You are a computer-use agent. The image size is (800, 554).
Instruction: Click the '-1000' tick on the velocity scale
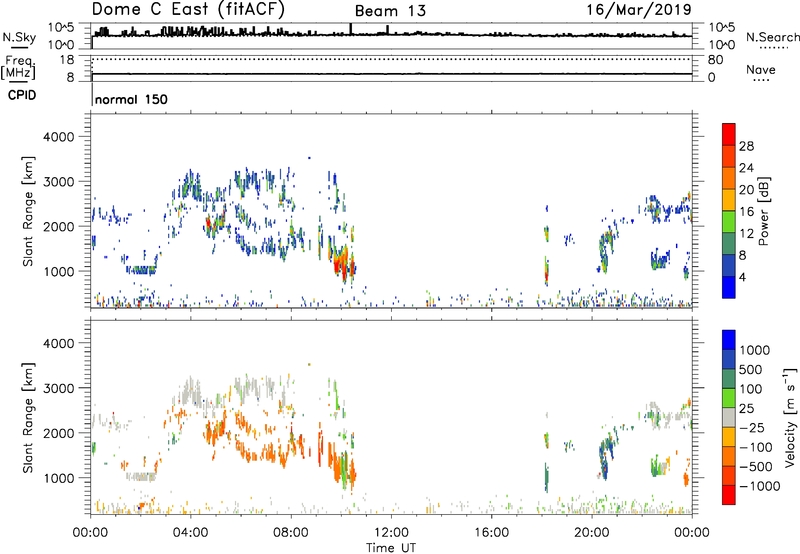coord(759,486)
